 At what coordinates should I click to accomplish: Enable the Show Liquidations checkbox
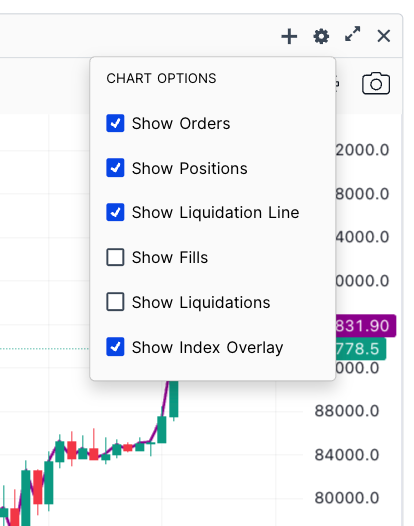pos(115,302)
